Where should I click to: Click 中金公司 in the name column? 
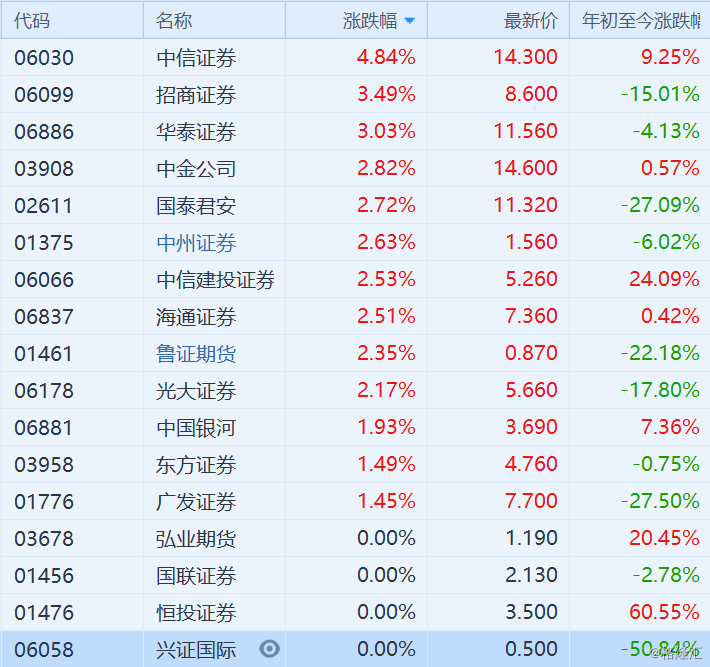(196, 169)
